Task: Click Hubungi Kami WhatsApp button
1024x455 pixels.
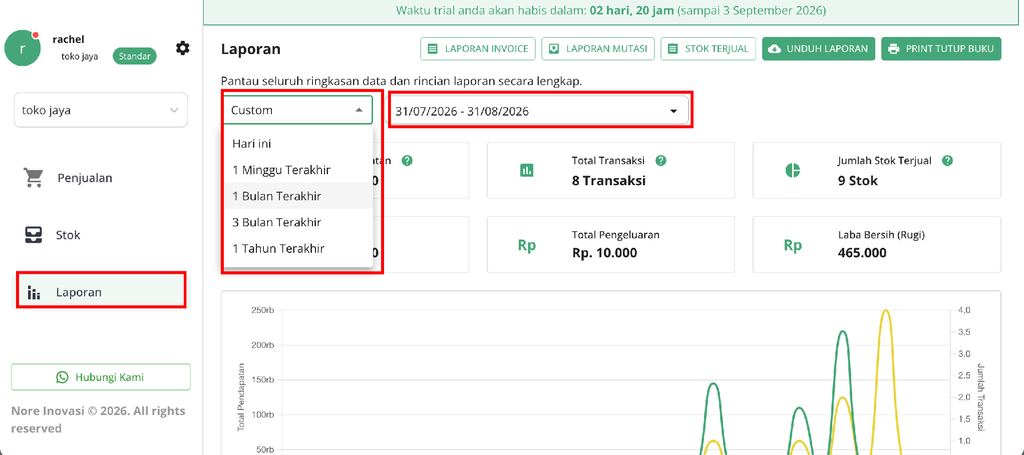Action: click(101, 377)
